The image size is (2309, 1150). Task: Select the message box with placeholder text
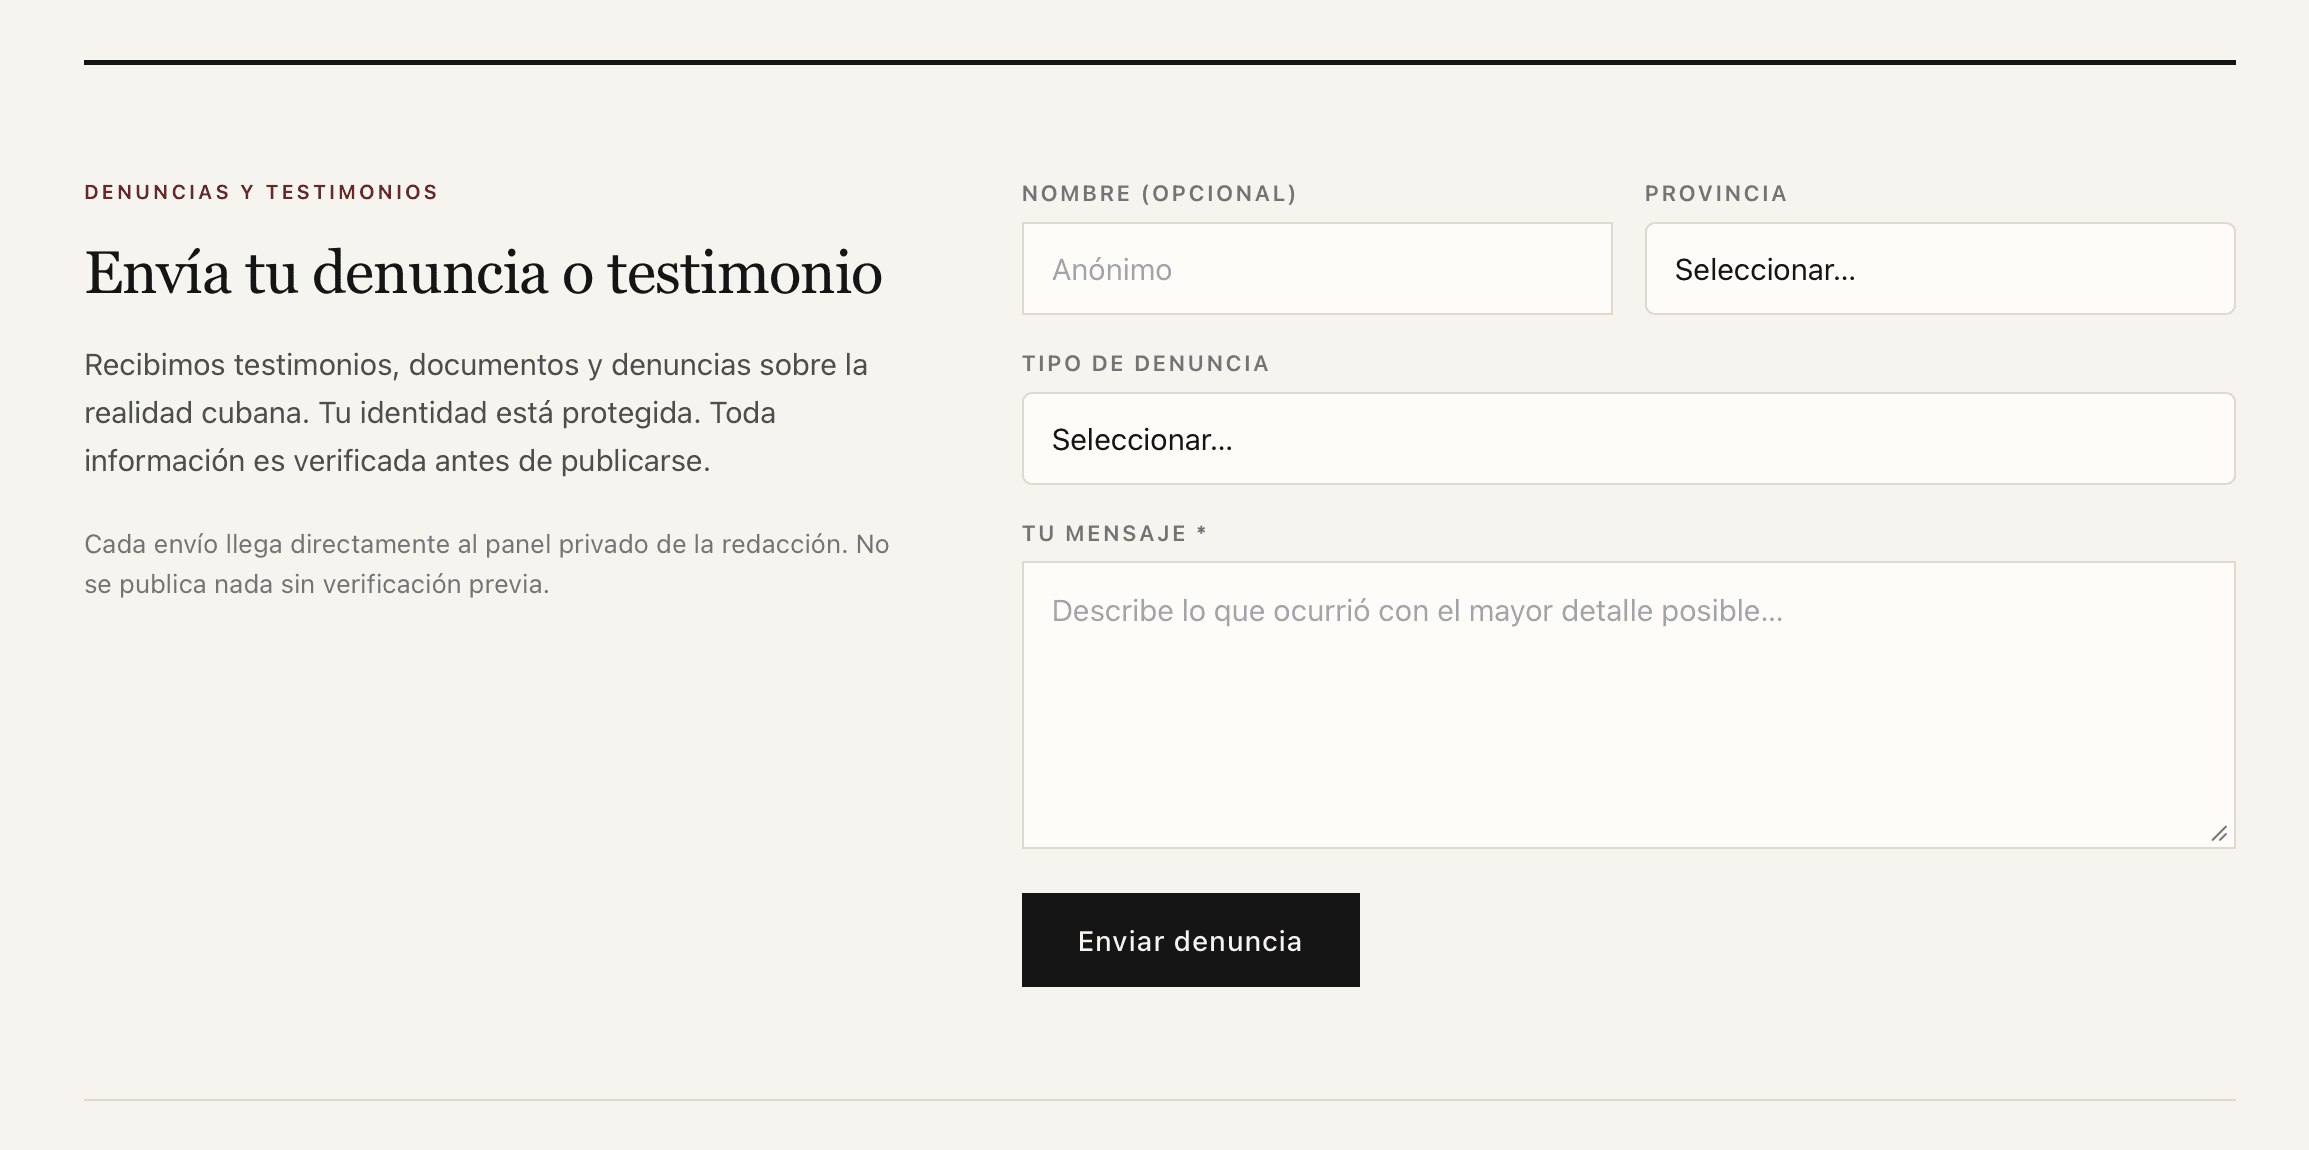(1627, 700)
